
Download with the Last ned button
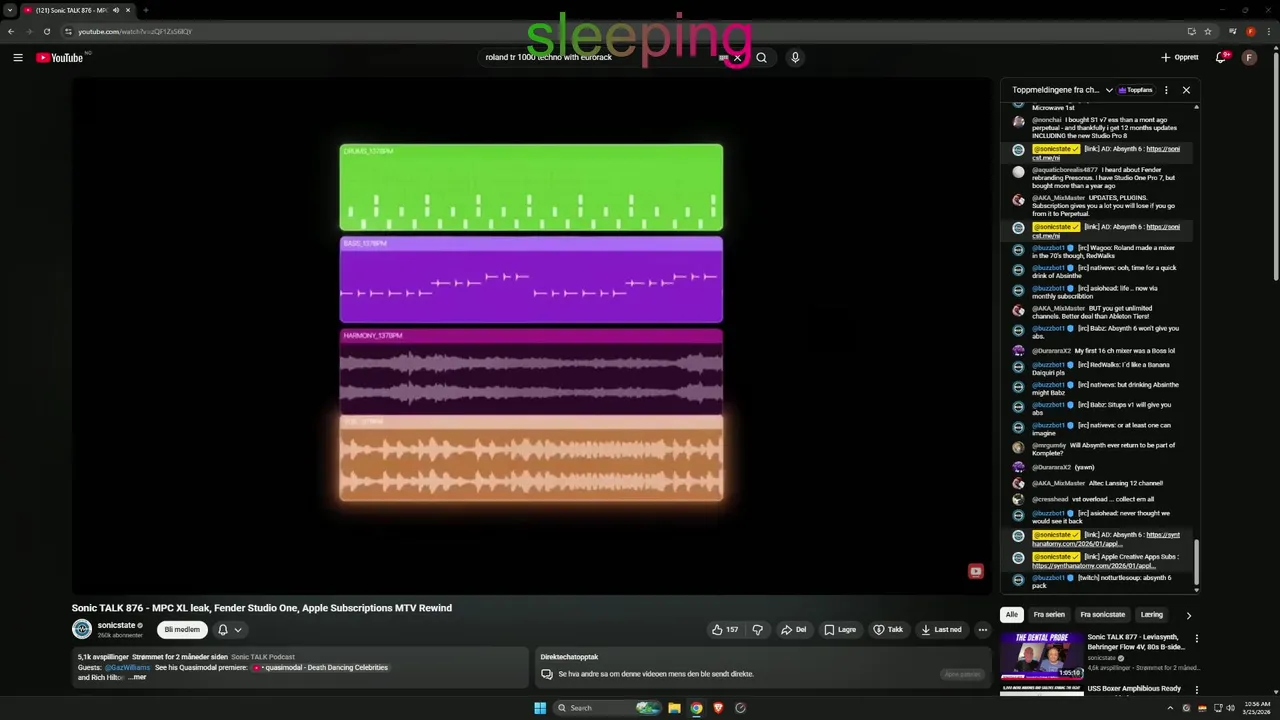942,629
